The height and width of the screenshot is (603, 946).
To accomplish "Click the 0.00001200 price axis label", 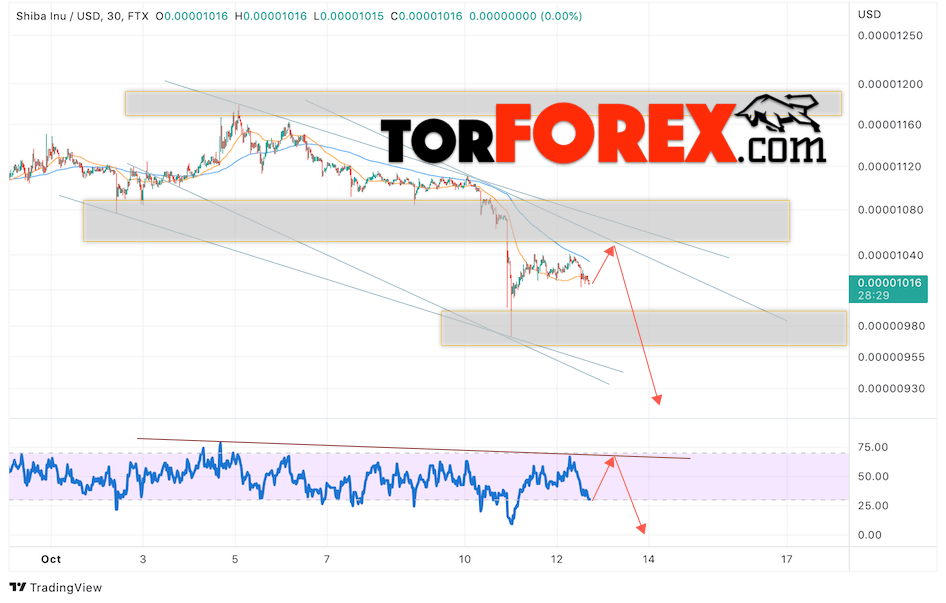I will pos(890,85).
